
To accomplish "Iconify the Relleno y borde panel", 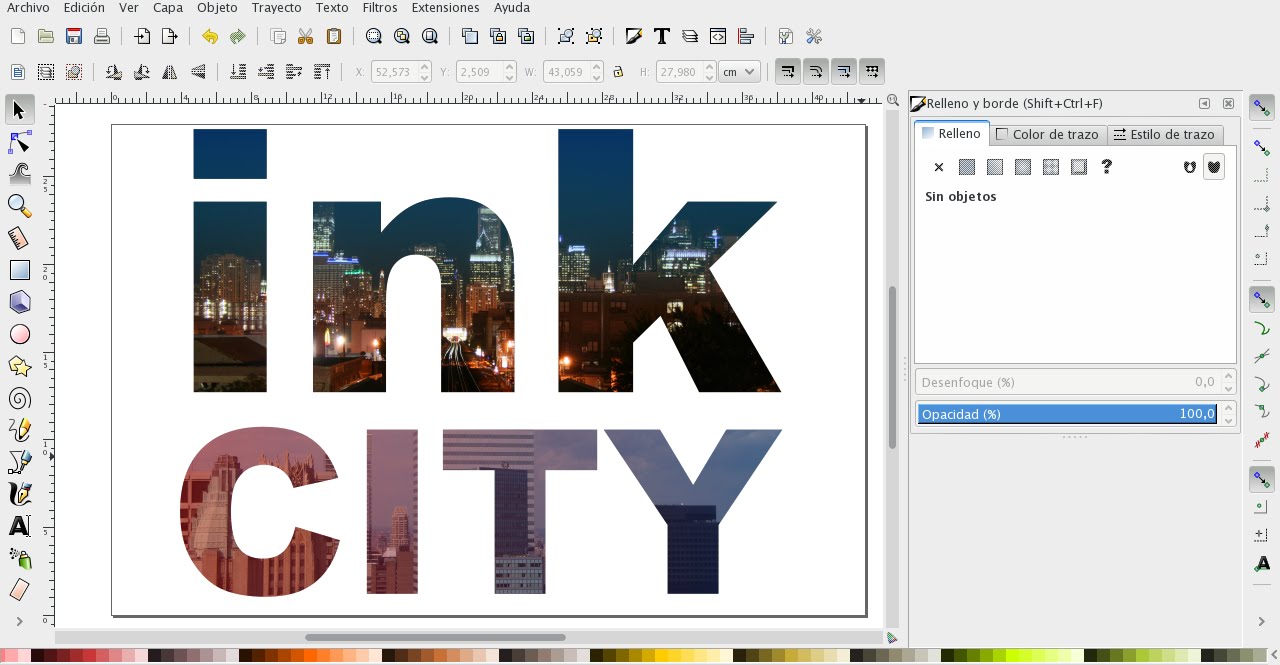I will (1204, 103).
